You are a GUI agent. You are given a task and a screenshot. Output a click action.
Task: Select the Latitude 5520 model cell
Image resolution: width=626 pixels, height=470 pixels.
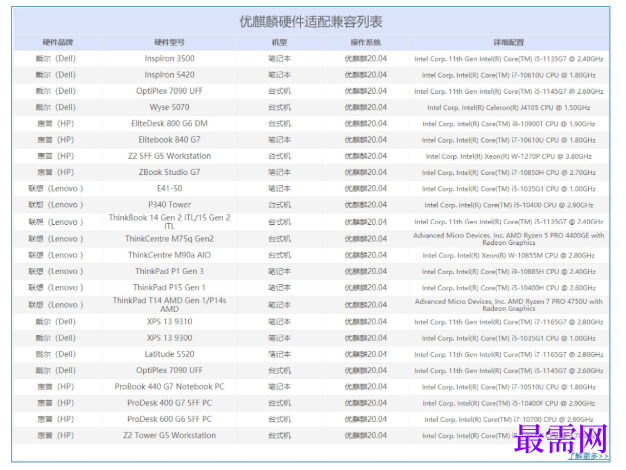tap(169, 354)
